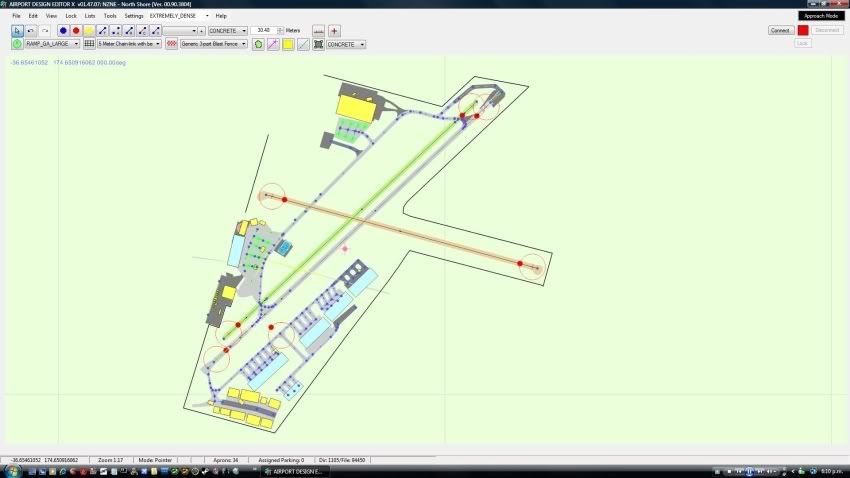
Task: Select the Pointer arrow tool
Action: pyautogui.click(x=17, y=31)
